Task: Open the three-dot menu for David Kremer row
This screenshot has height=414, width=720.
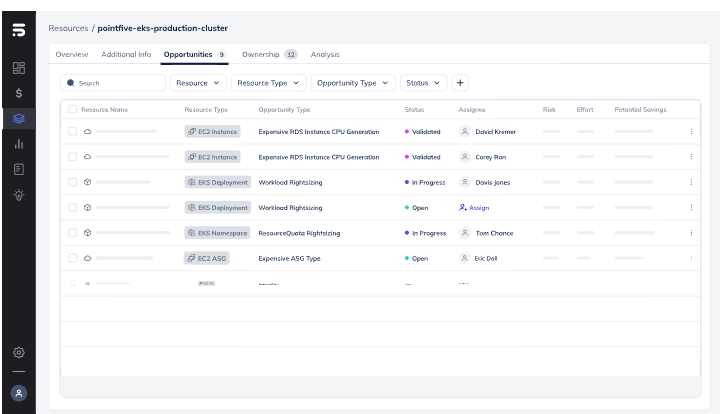Action: coord(690,131)
